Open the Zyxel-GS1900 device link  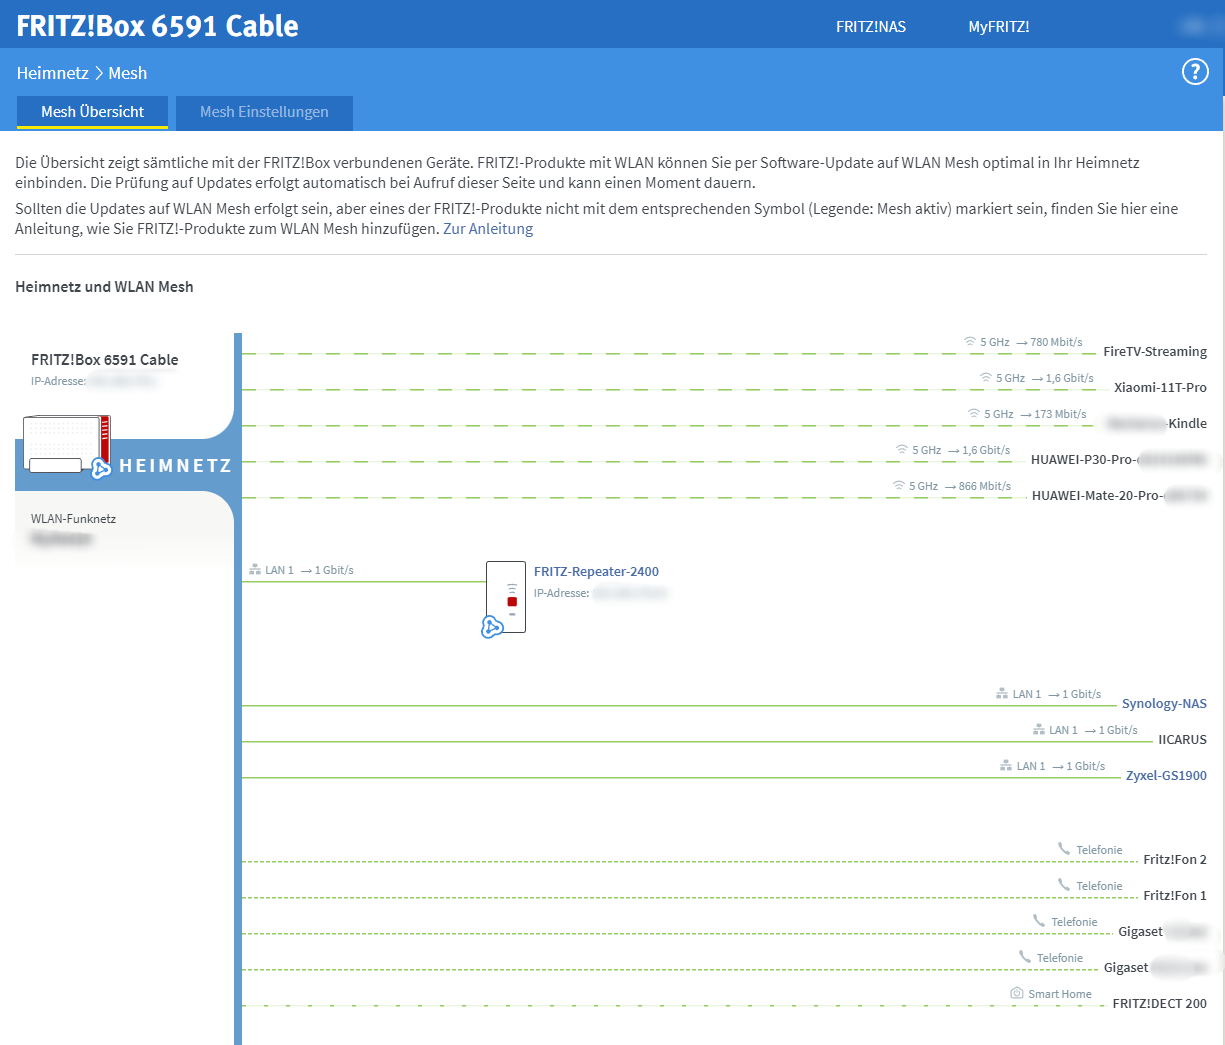click(1166, 776)
